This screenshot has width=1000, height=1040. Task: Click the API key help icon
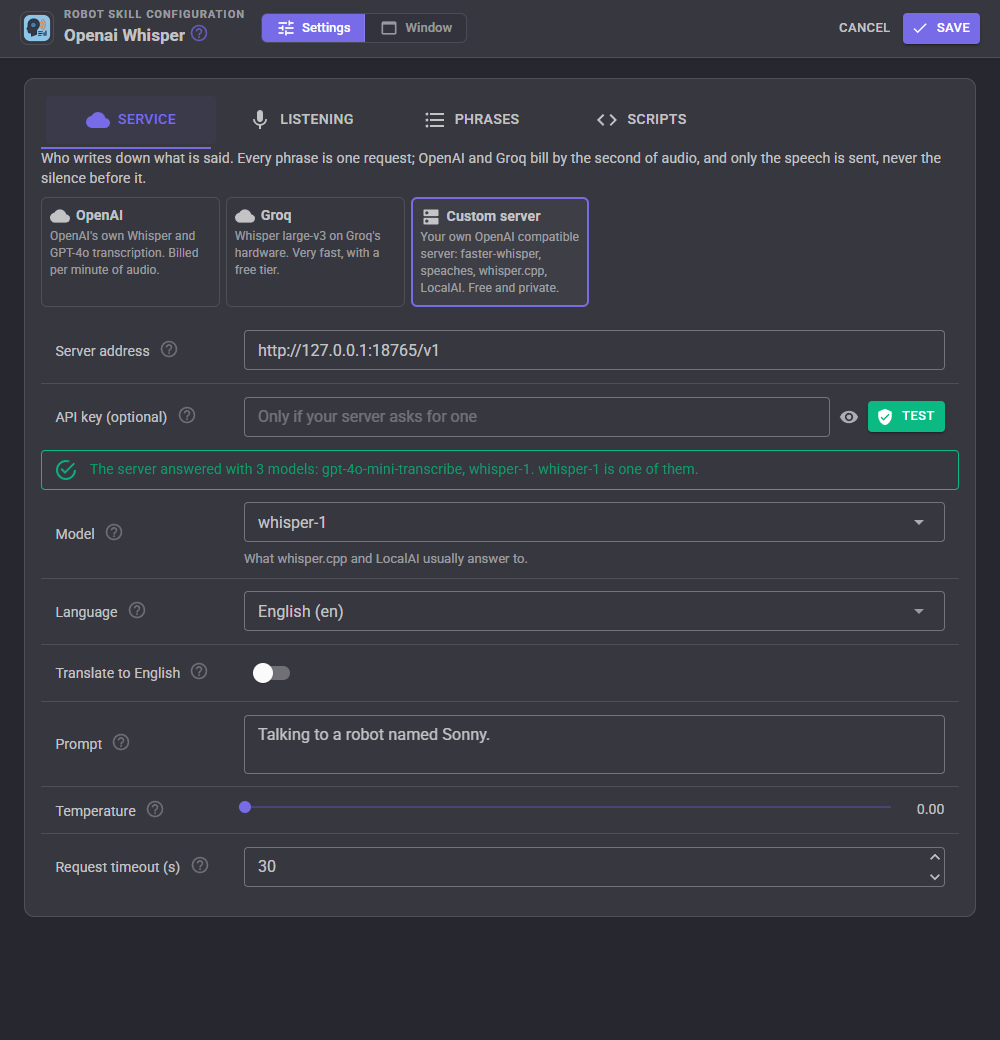[x=187, y=416]
